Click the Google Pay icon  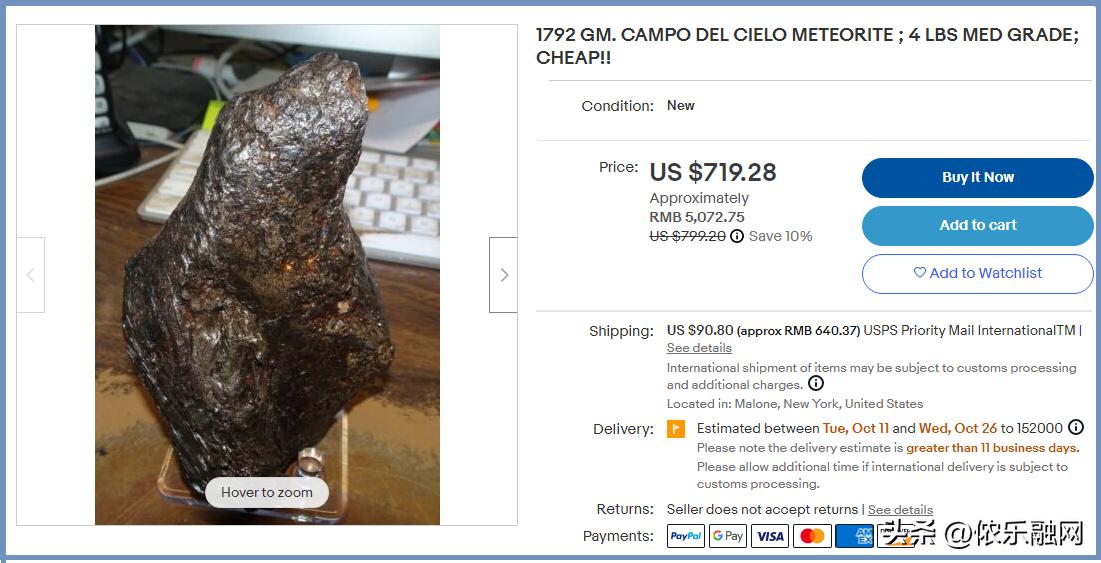(727, 536)
